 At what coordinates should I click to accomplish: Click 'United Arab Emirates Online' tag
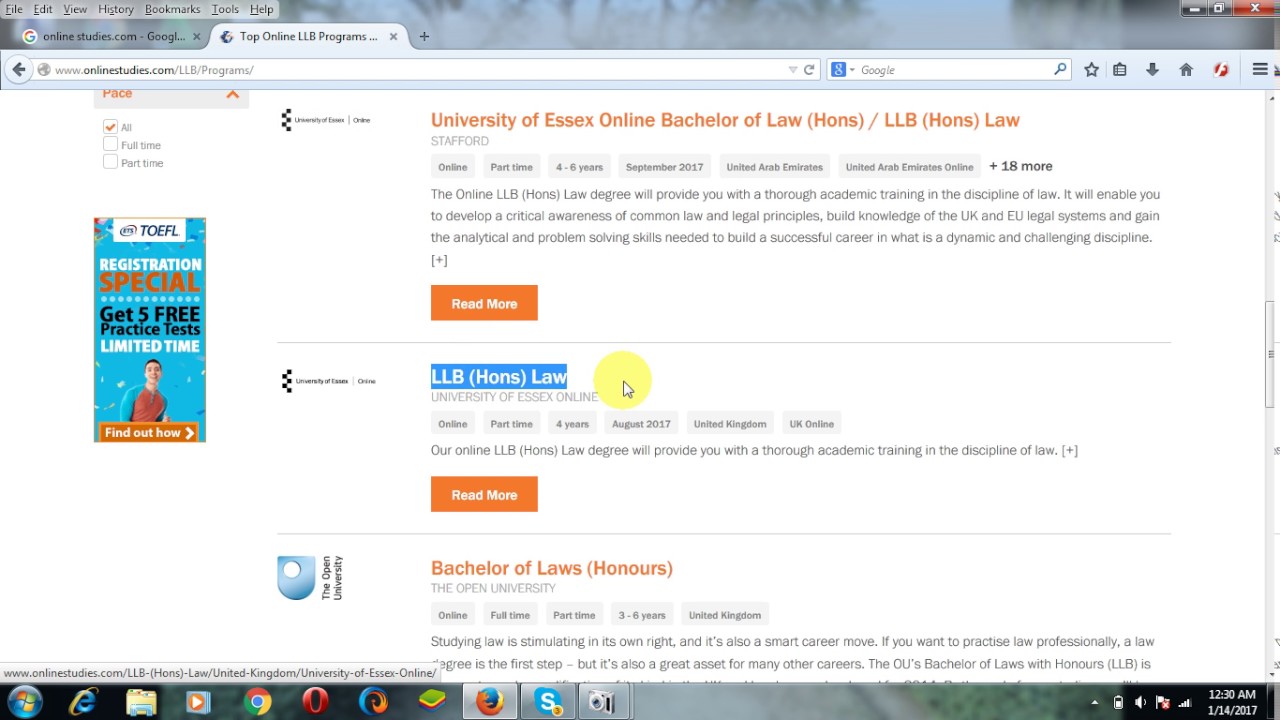click(909, 167)
